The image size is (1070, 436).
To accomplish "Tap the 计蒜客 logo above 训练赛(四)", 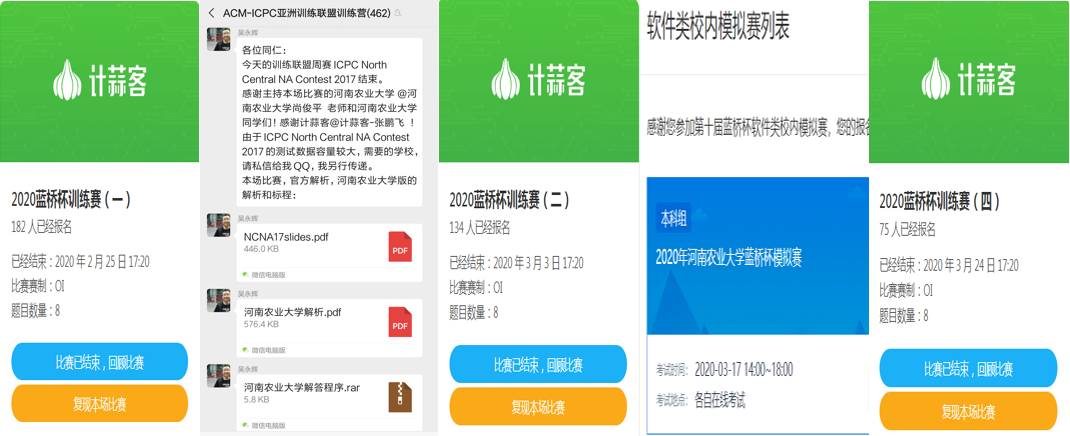I will pos(969,79).
